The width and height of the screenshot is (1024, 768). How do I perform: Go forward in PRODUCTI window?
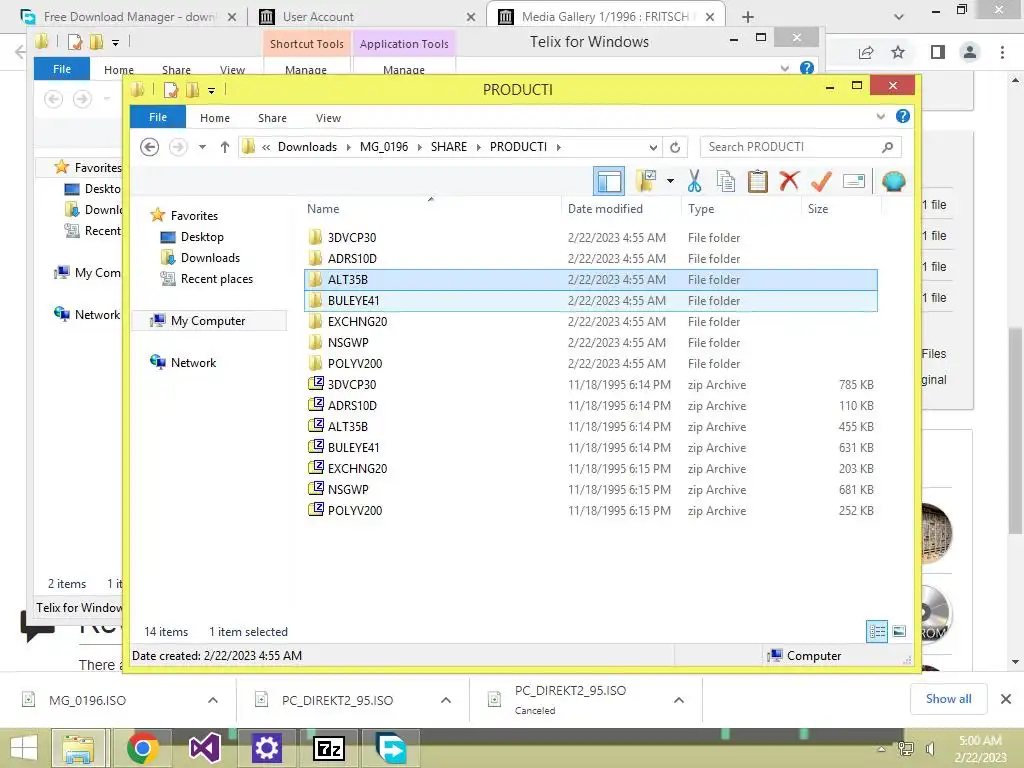pyautogui.click(x=178, y=147)
